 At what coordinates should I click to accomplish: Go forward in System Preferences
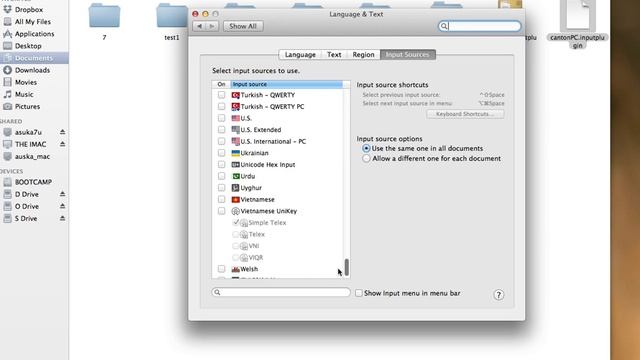[x=212, y=26]
